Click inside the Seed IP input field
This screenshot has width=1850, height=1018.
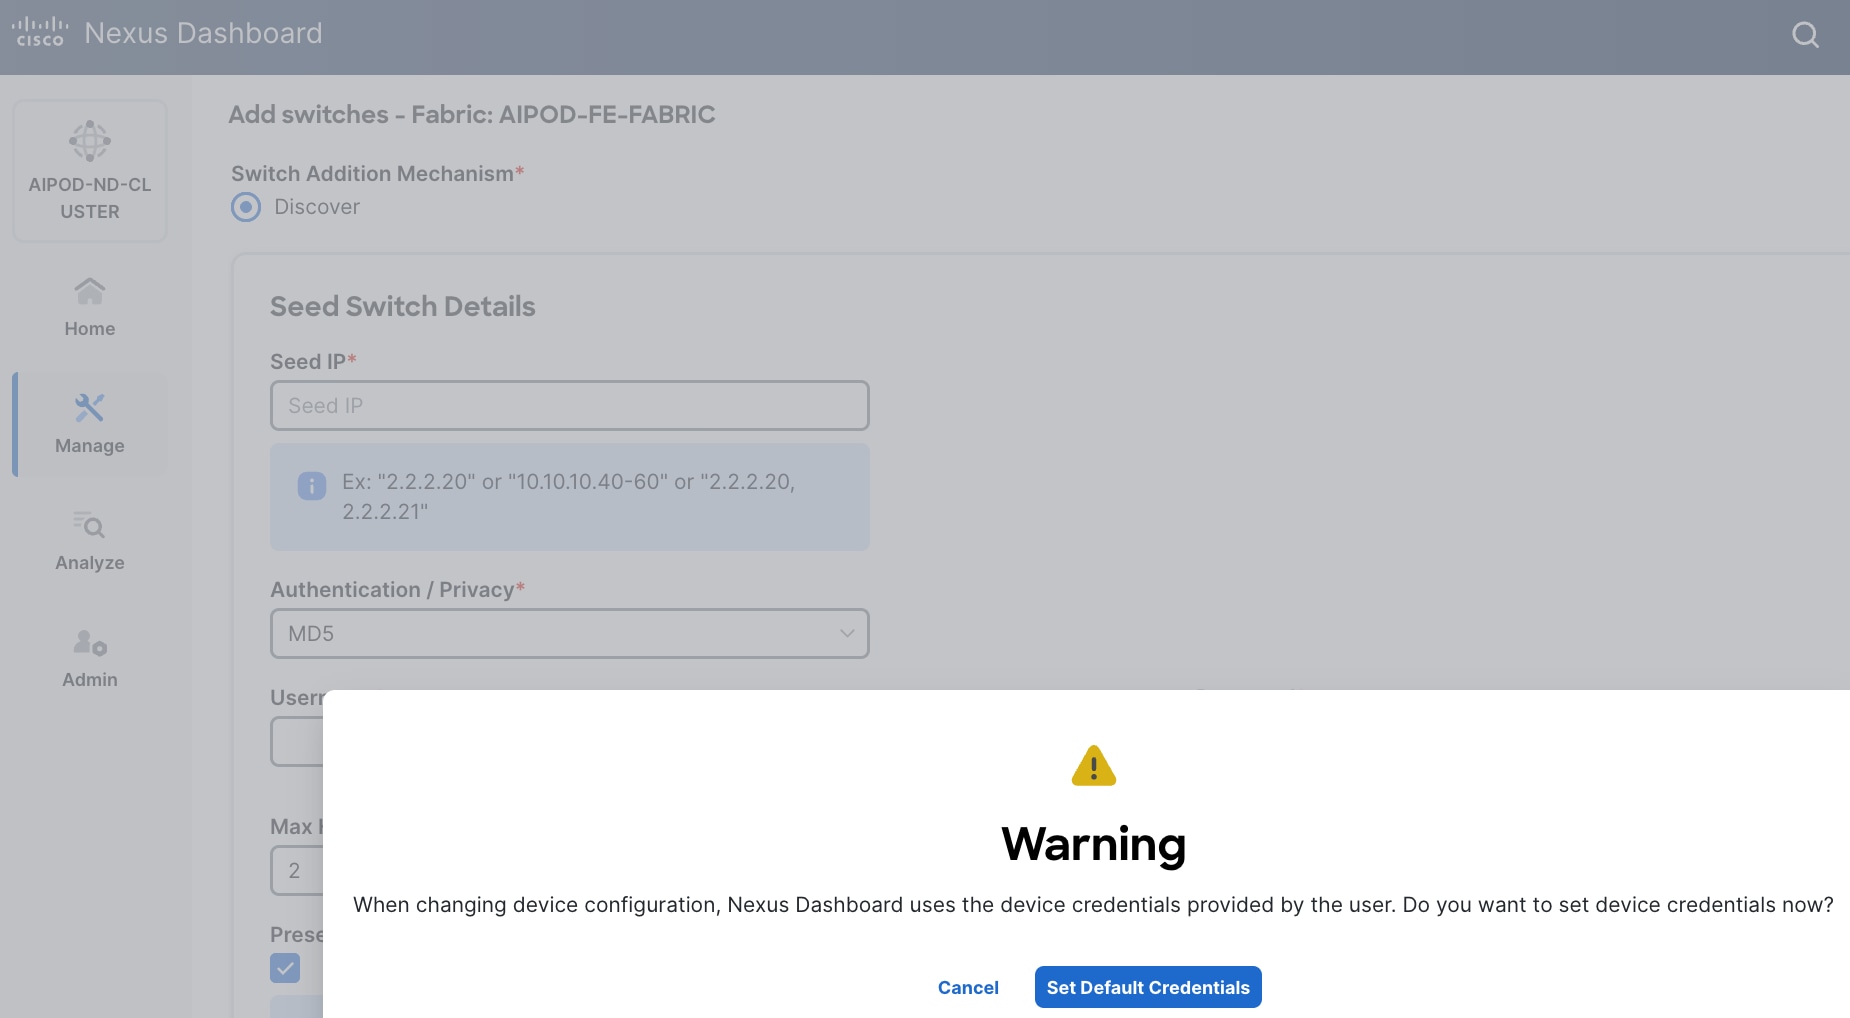[568, 404]
